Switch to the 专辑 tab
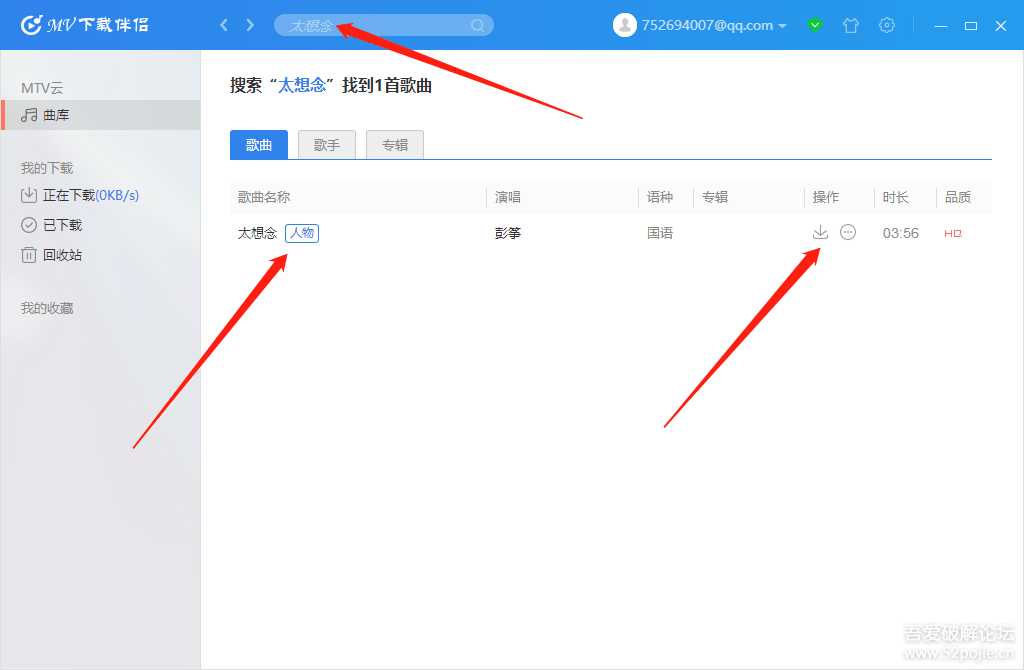 click(x=395, y=144)
